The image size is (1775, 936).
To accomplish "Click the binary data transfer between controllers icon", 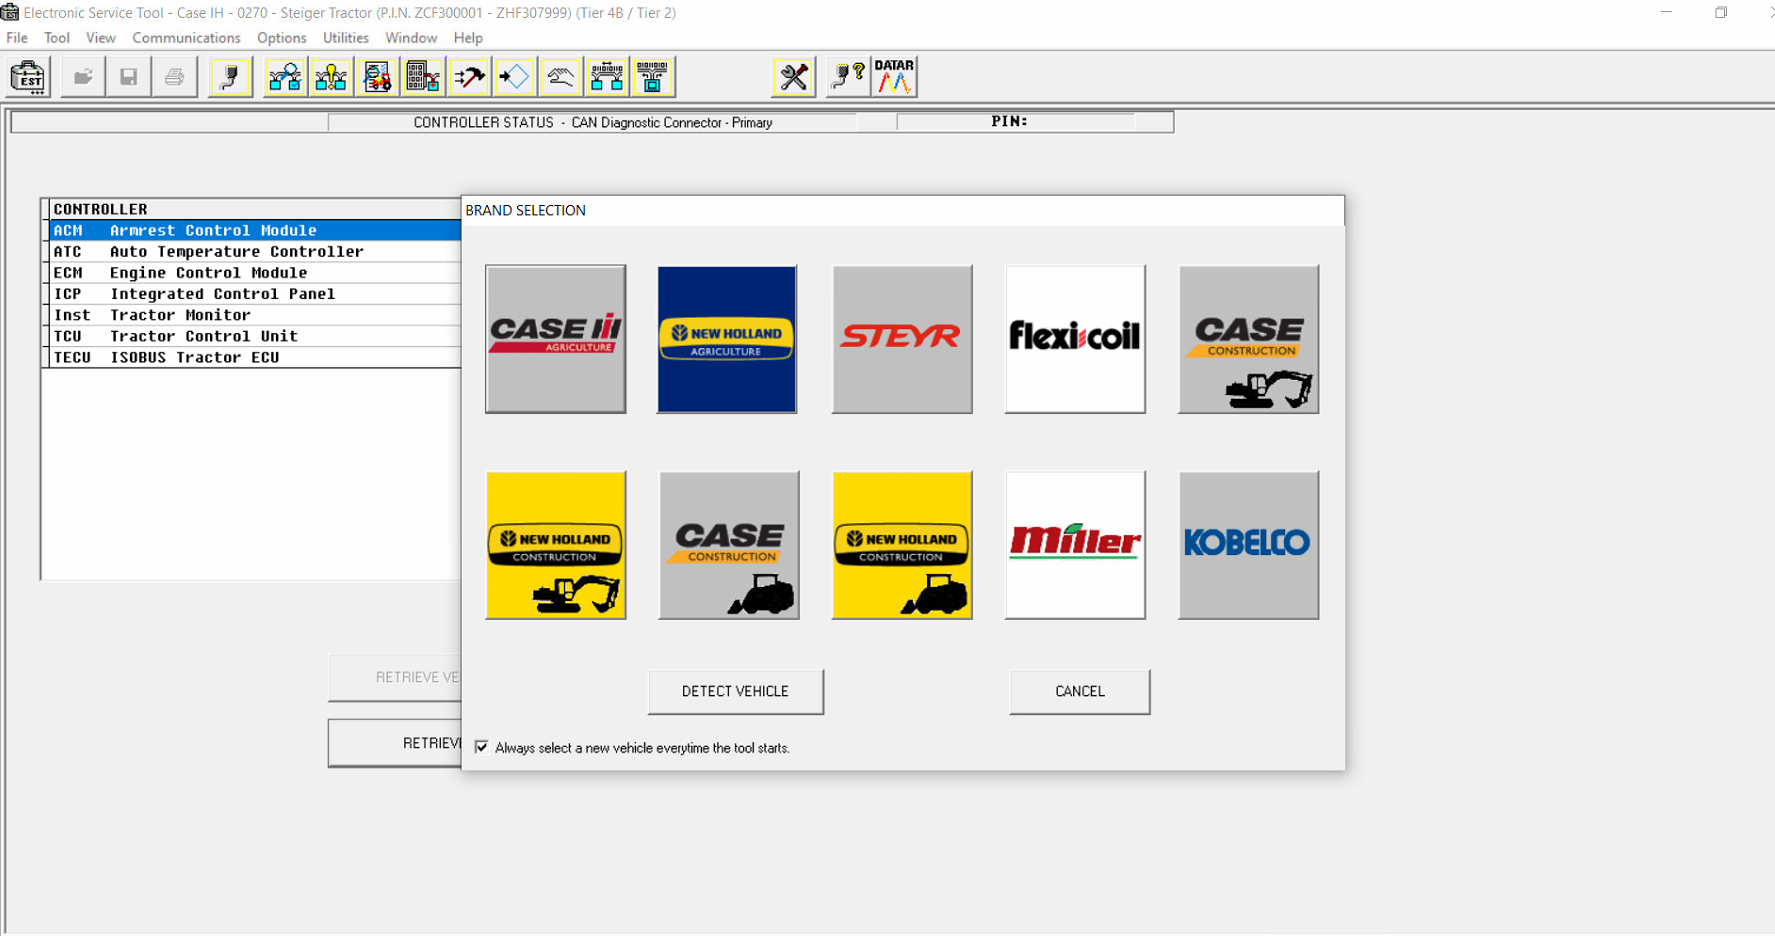I will (606, 77).
